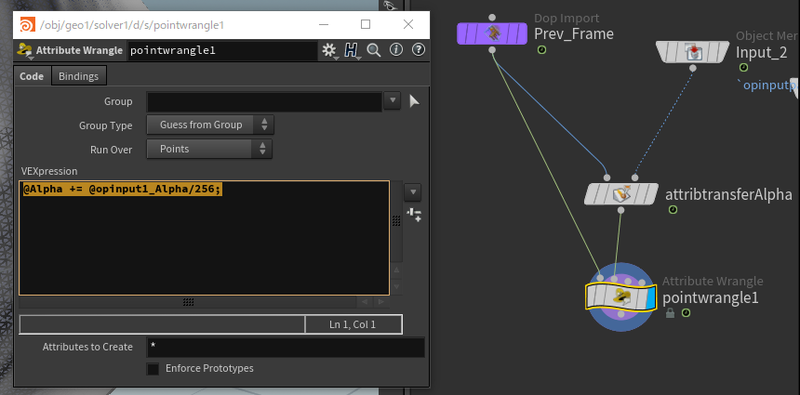Open the Group Type dropdown
Viewport: 800px width, 395px height.
[210, 125]
